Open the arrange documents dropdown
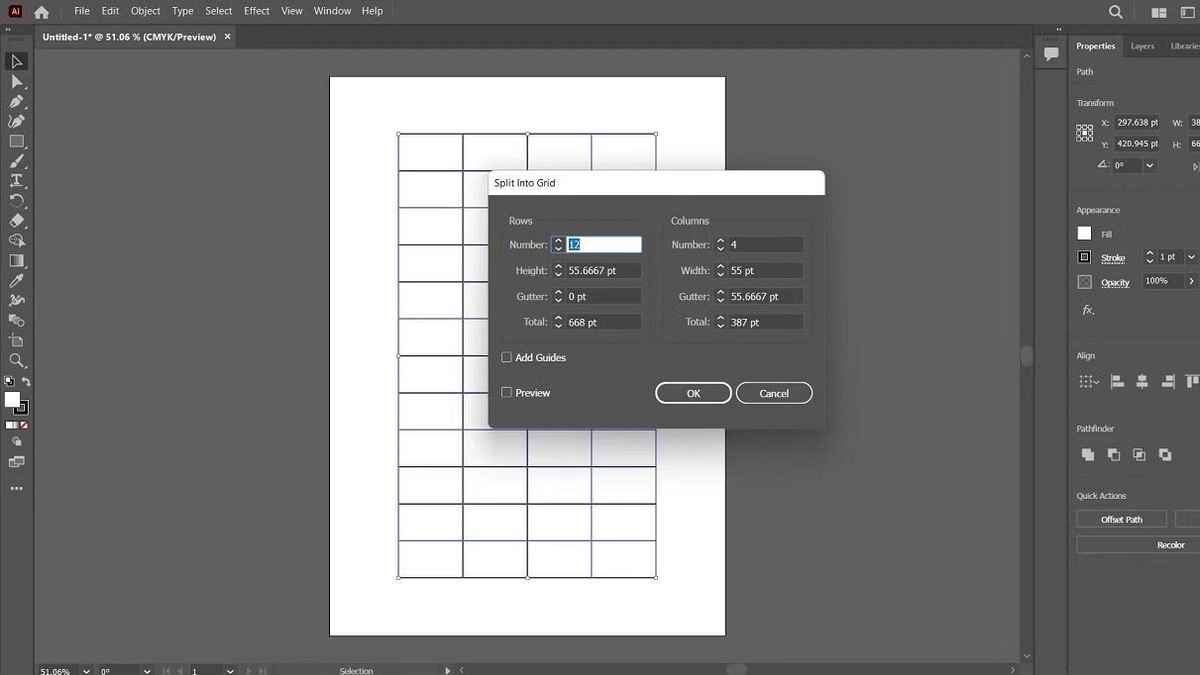Viewport: 1200px width, 675px height. point(1160,12)
